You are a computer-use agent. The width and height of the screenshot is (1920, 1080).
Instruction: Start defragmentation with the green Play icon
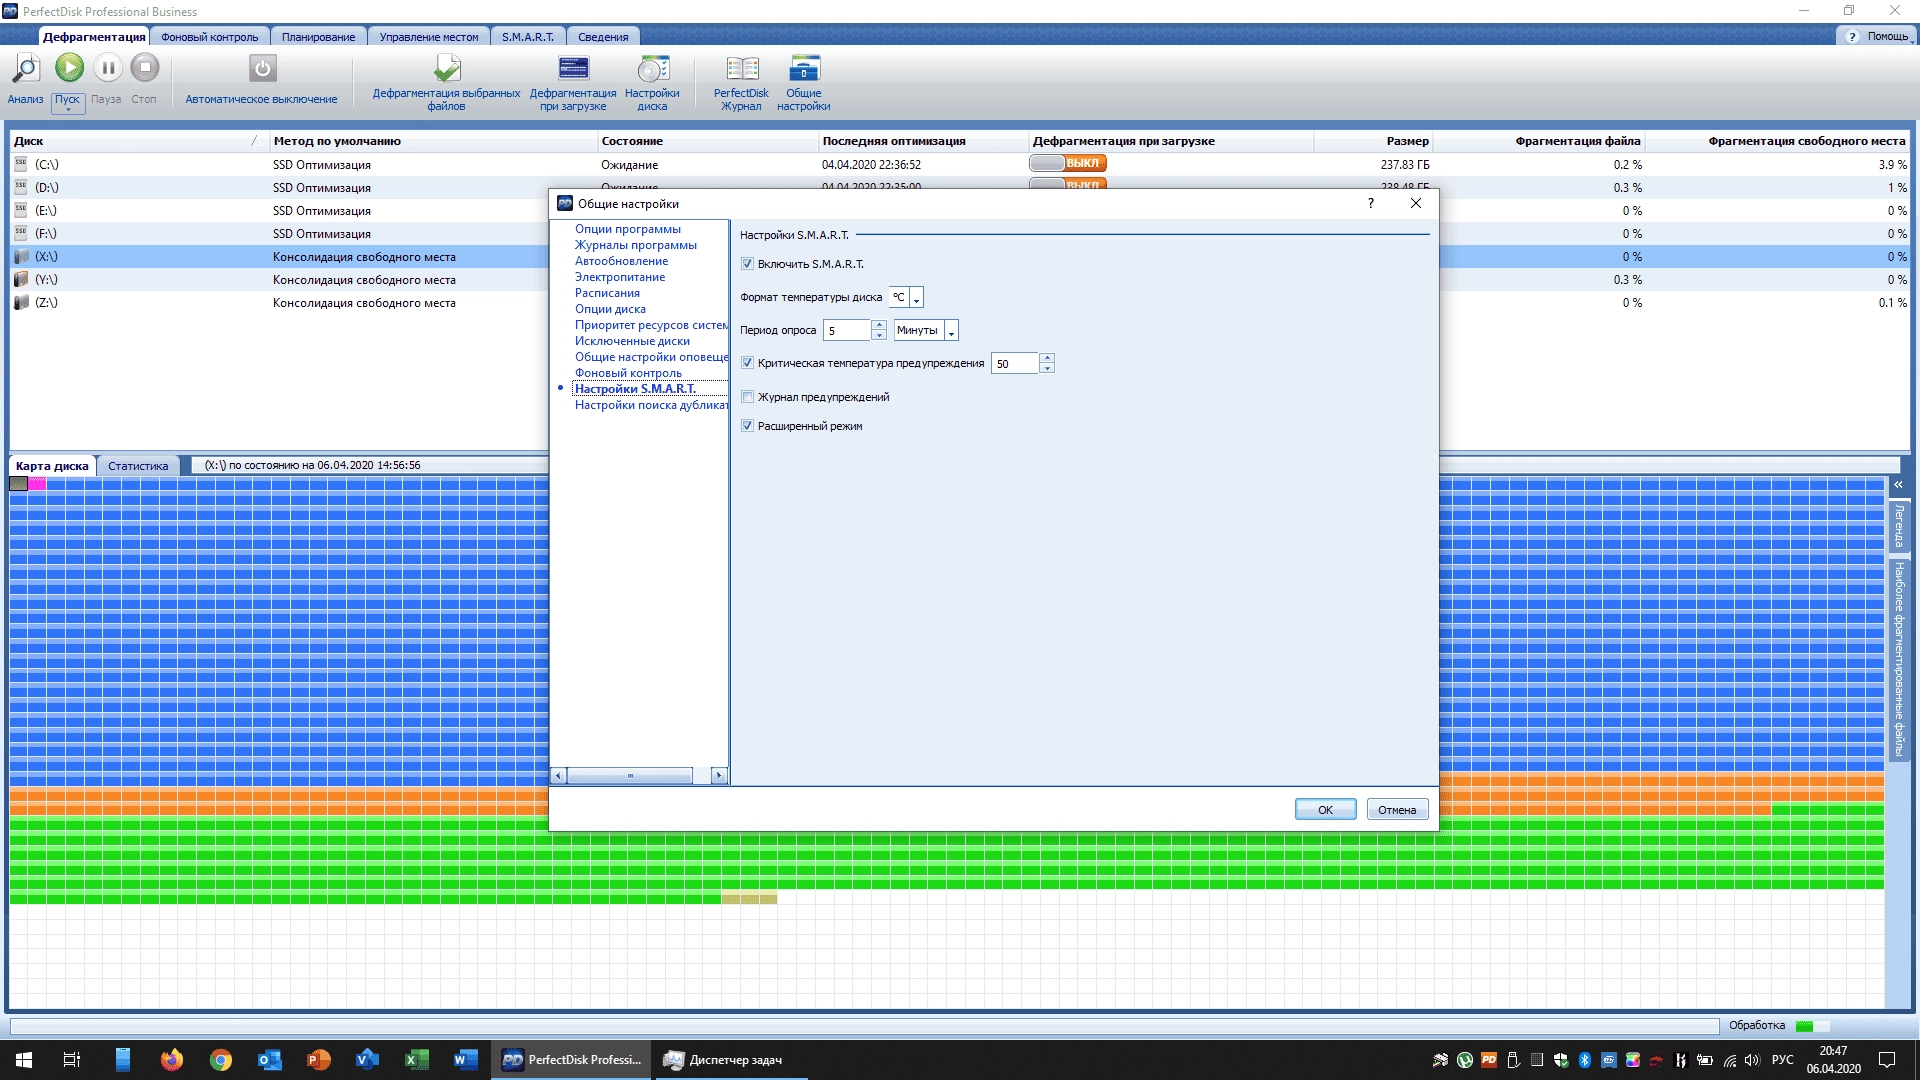(69, 68)
